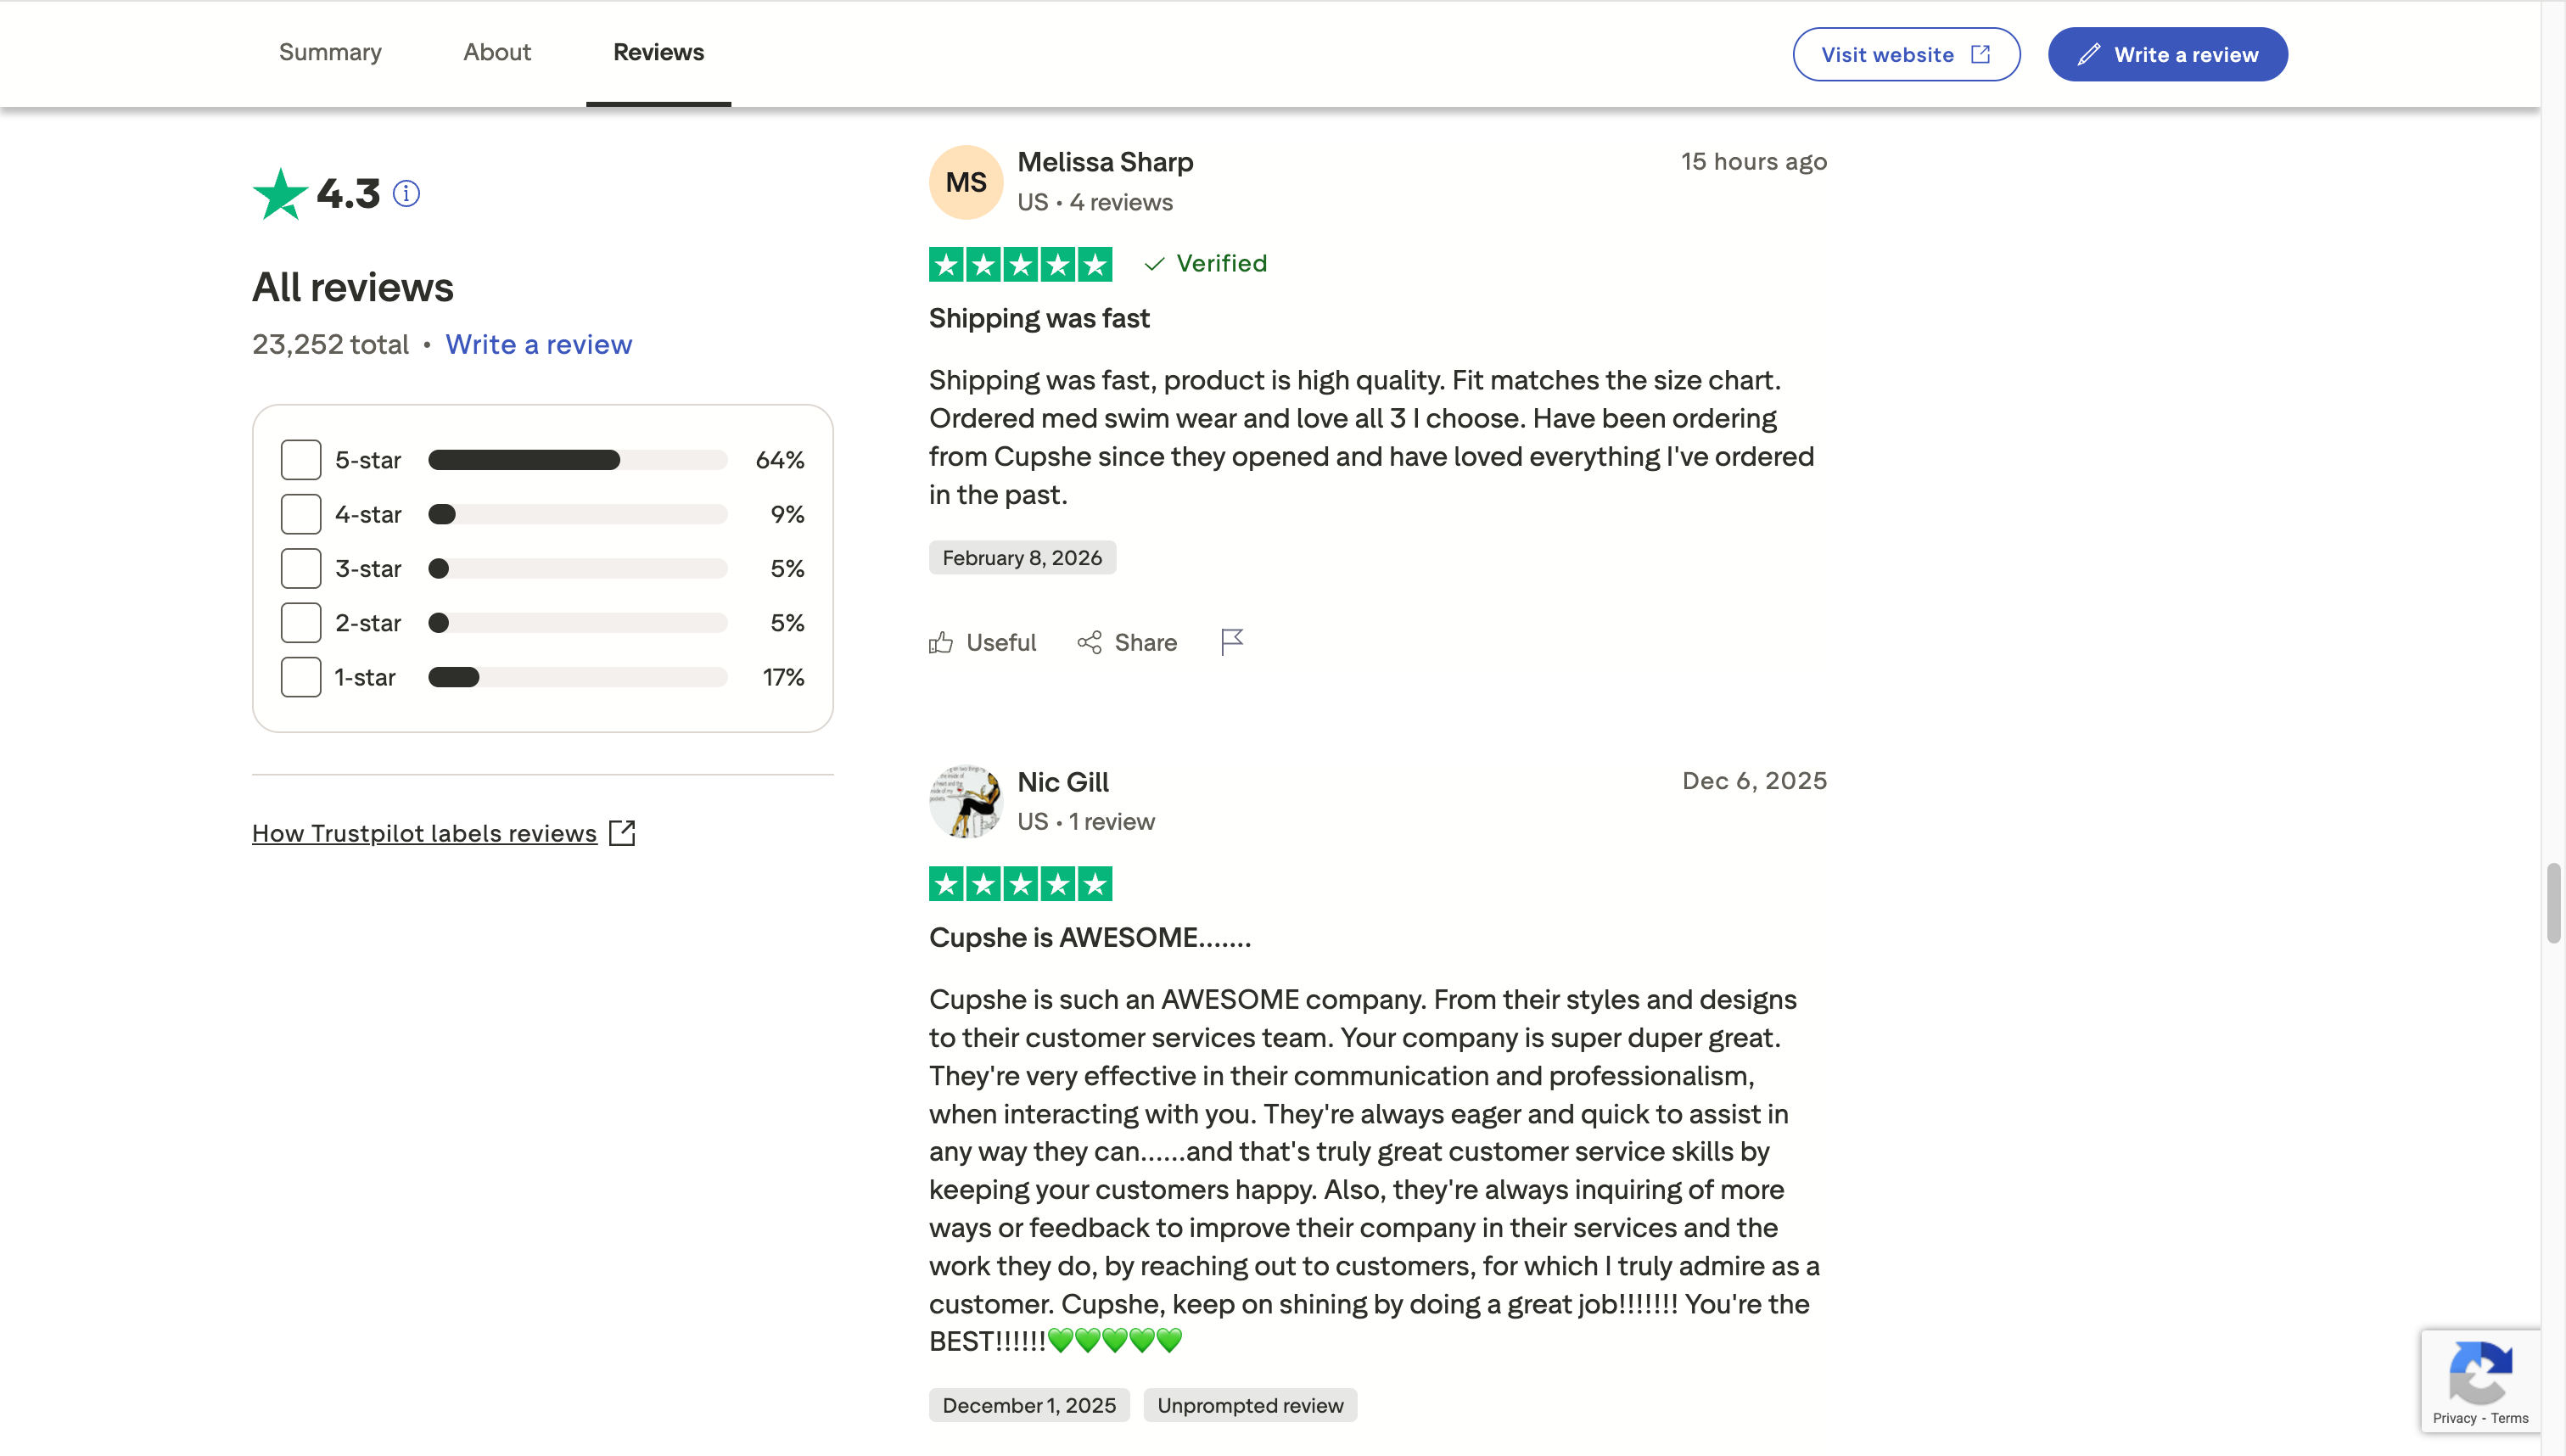Check the 3-star filter checkbox
The width and height of the screenshot is (2566, 1456).
click(x=300, y=567)
